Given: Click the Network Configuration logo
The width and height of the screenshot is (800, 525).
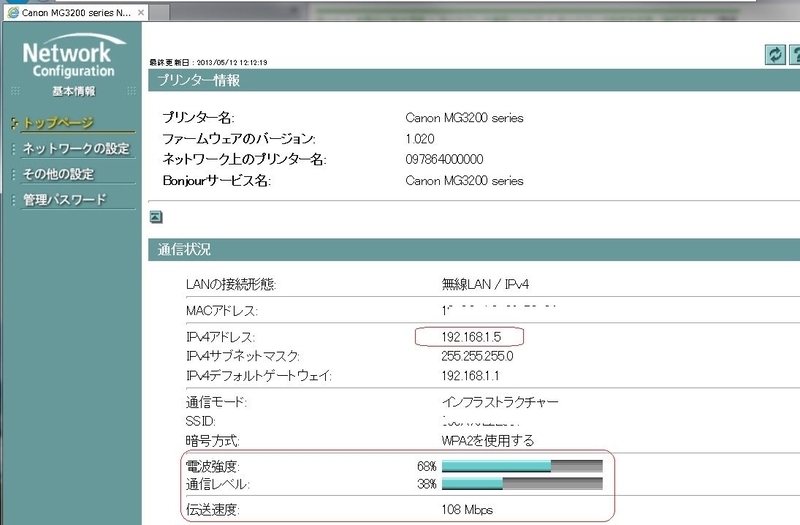Looking at the screenshot, I should 73,56.
